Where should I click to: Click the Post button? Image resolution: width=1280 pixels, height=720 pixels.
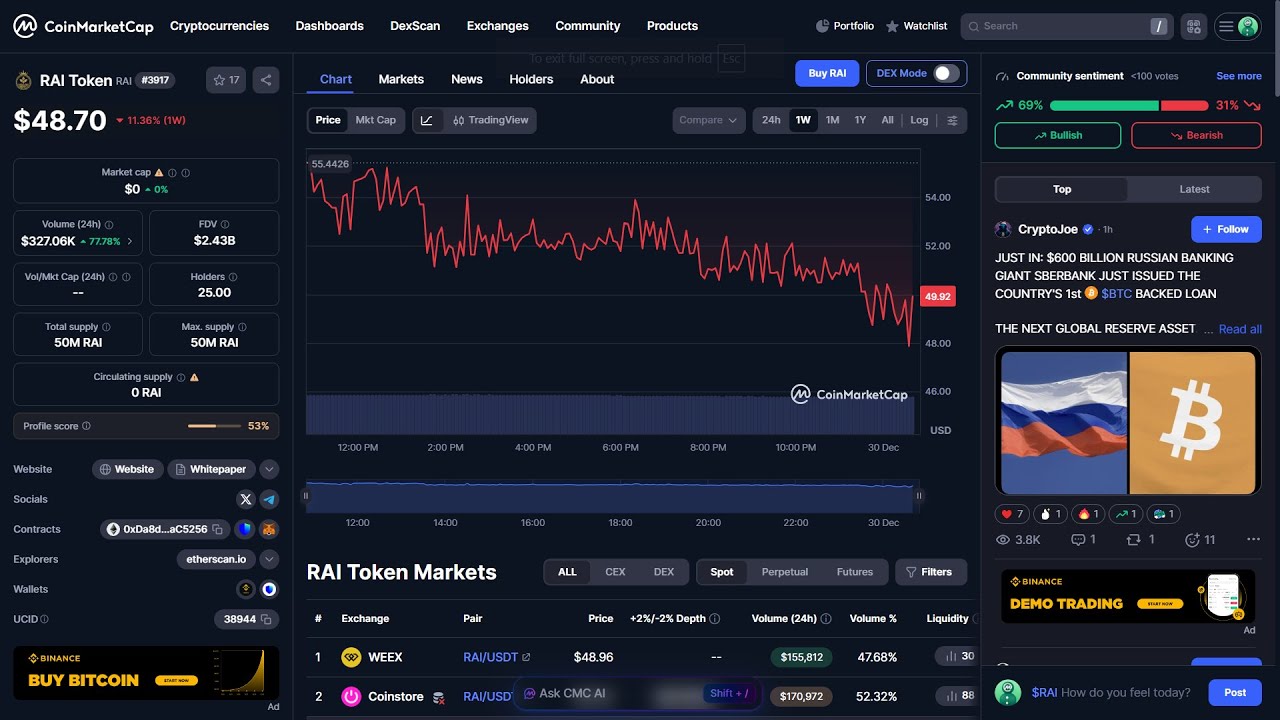pos(1235,692)
